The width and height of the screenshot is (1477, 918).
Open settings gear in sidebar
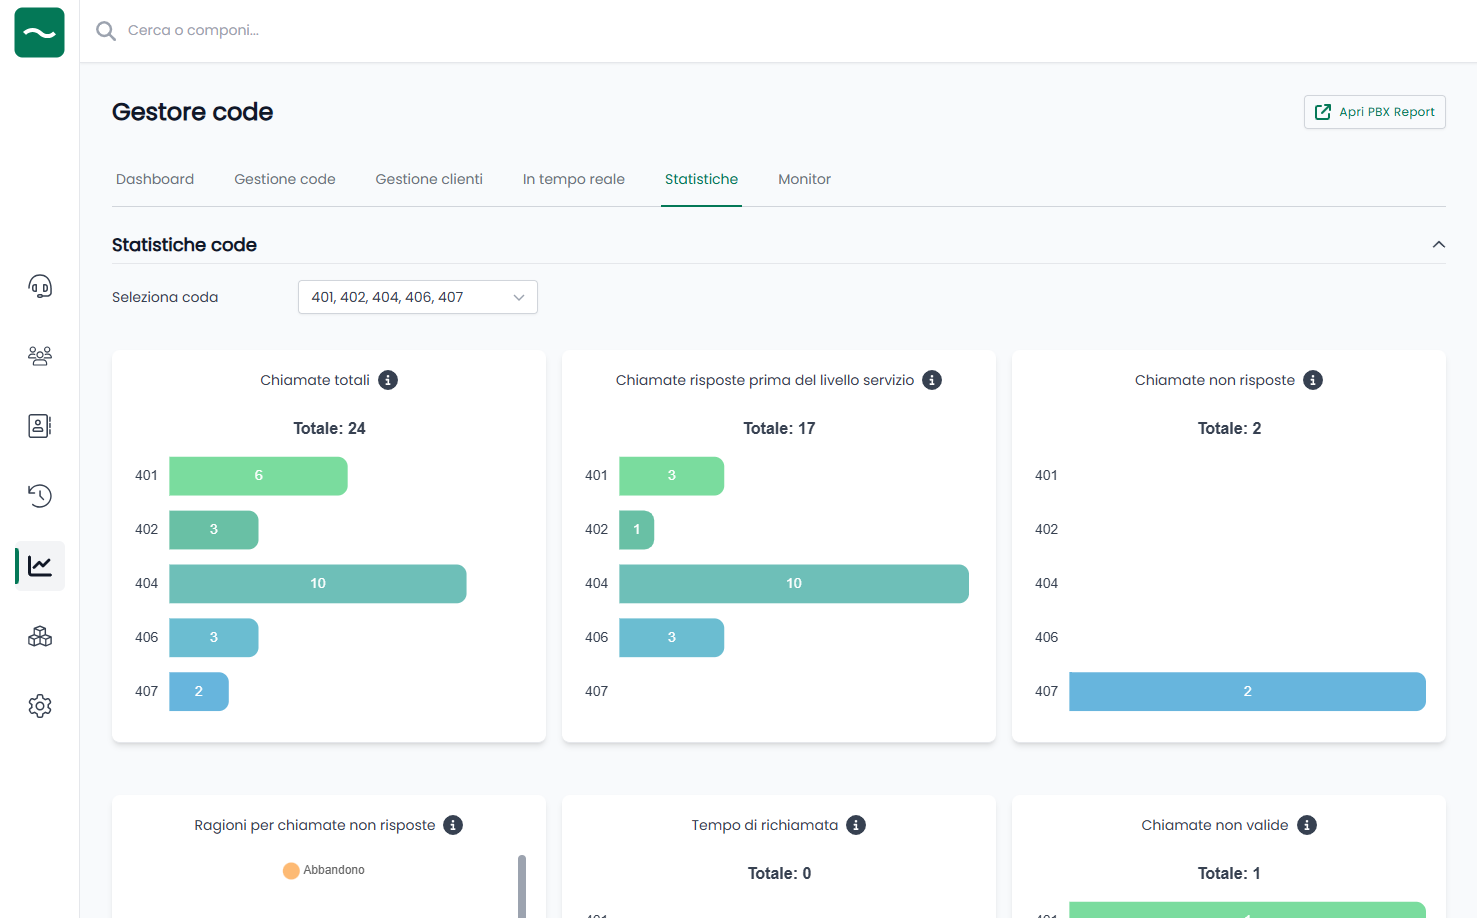pos(40,706)
